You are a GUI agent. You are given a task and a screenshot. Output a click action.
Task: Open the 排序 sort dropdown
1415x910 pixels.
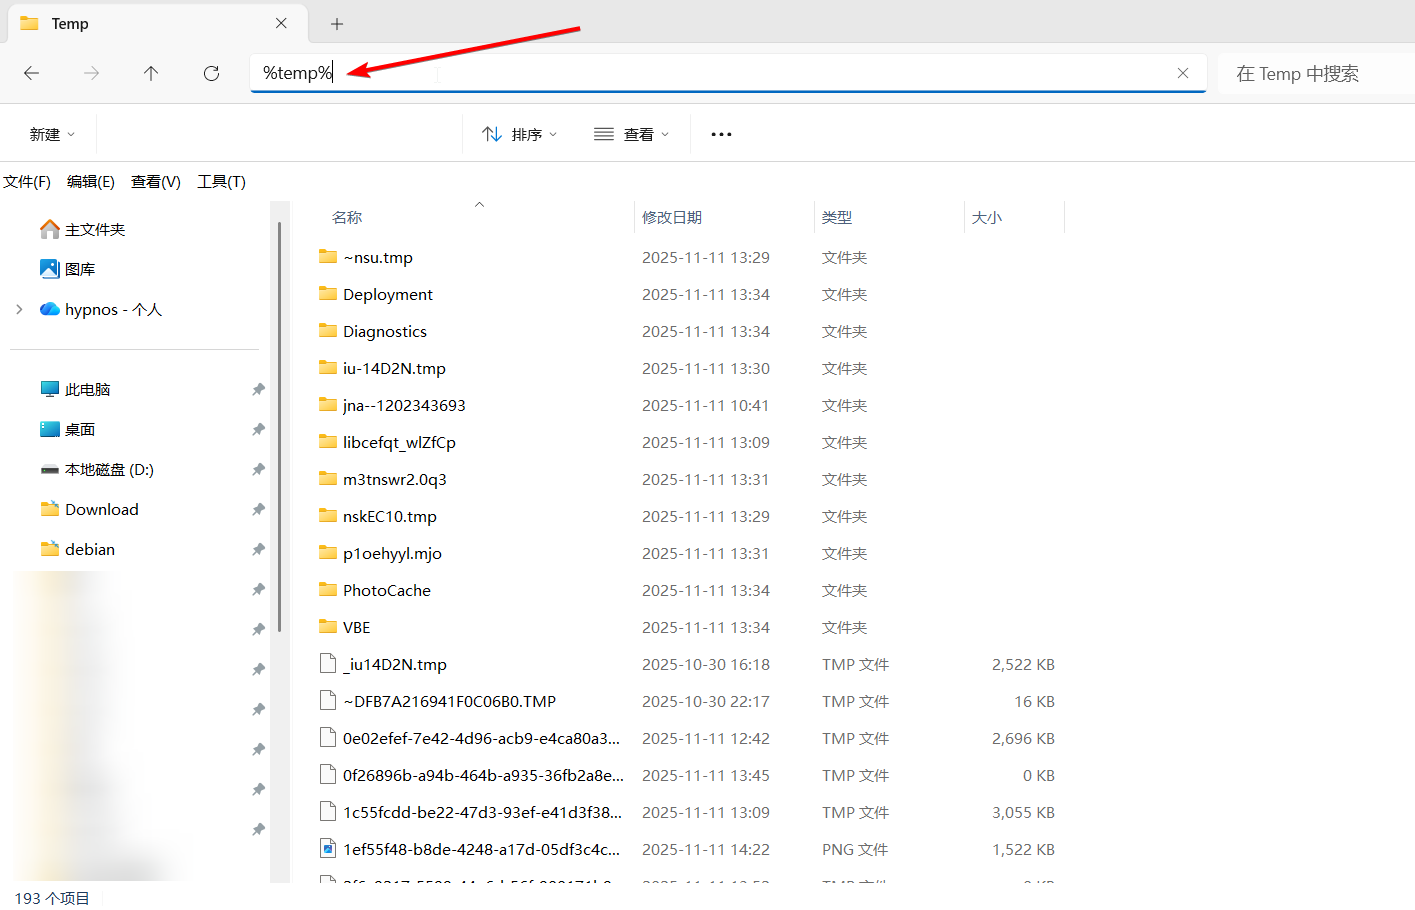coord(519,134)
